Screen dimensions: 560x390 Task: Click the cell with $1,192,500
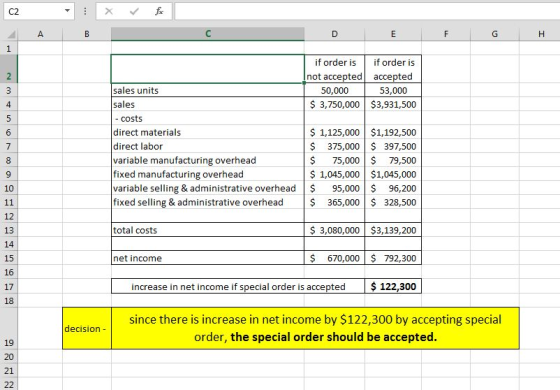click(393, 132)
